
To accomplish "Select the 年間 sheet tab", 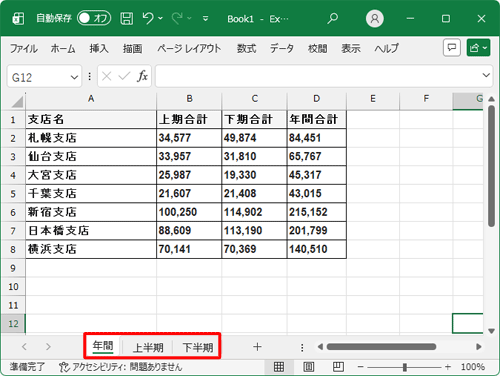I will click(x=103, y=347).
